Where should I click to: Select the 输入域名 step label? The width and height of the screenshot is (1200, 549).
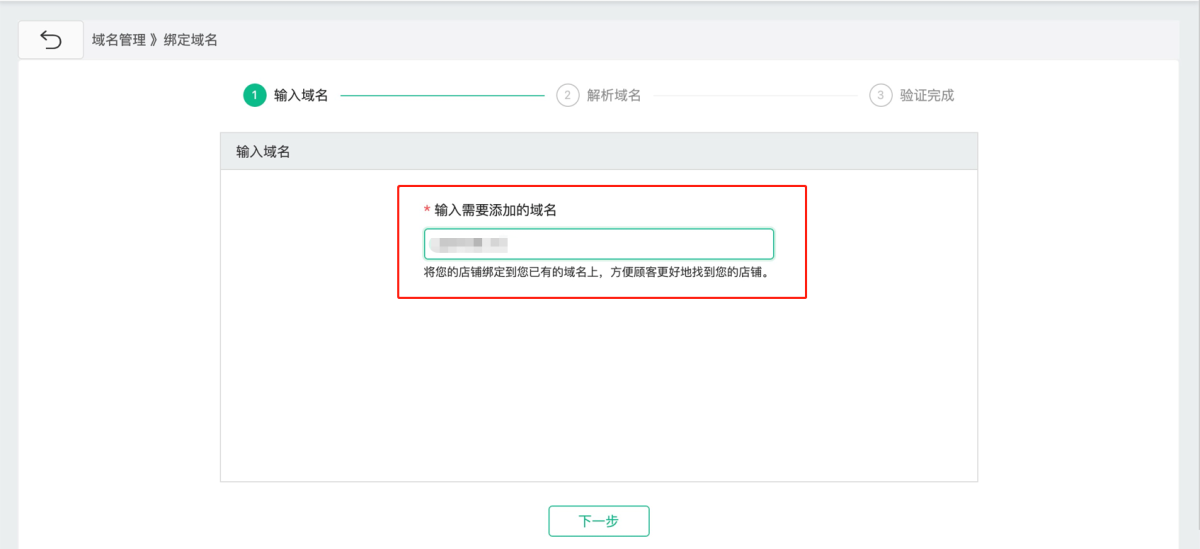[301, 95]
